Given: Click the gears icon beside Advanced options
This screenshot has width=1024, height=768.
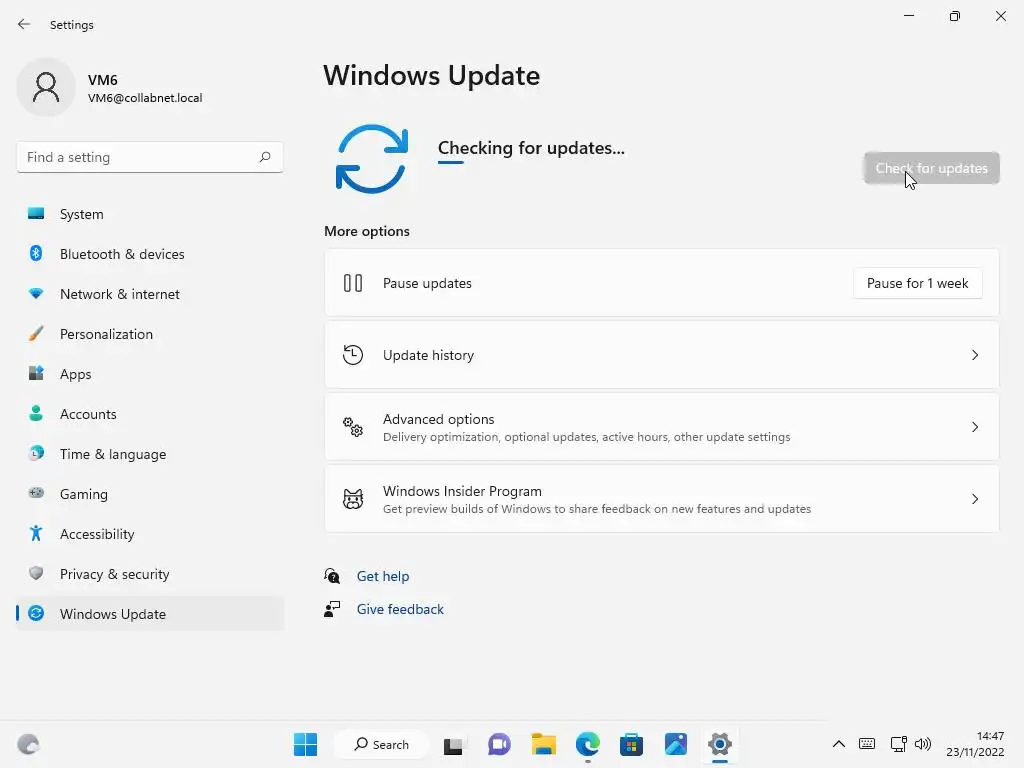Looking at the screenshot, I should (353, 427).
